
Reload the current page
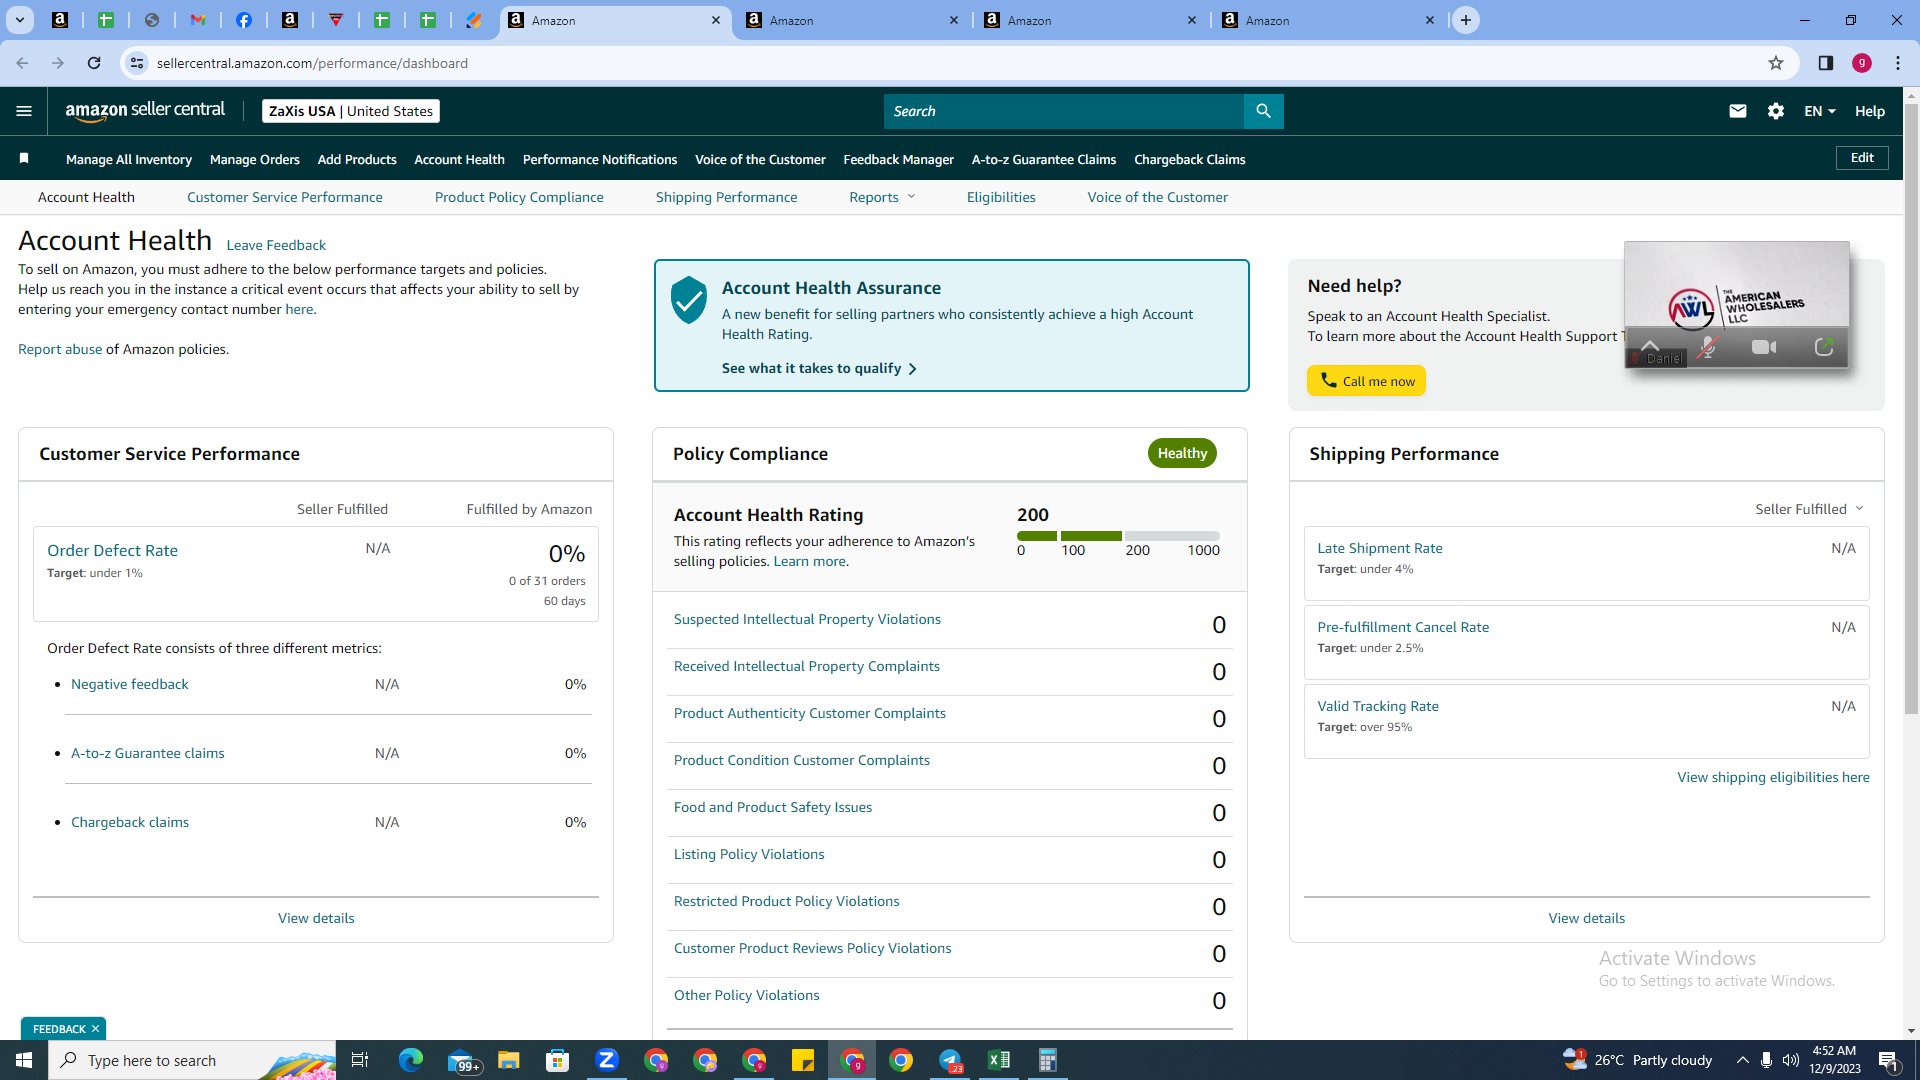coord(94,63)
